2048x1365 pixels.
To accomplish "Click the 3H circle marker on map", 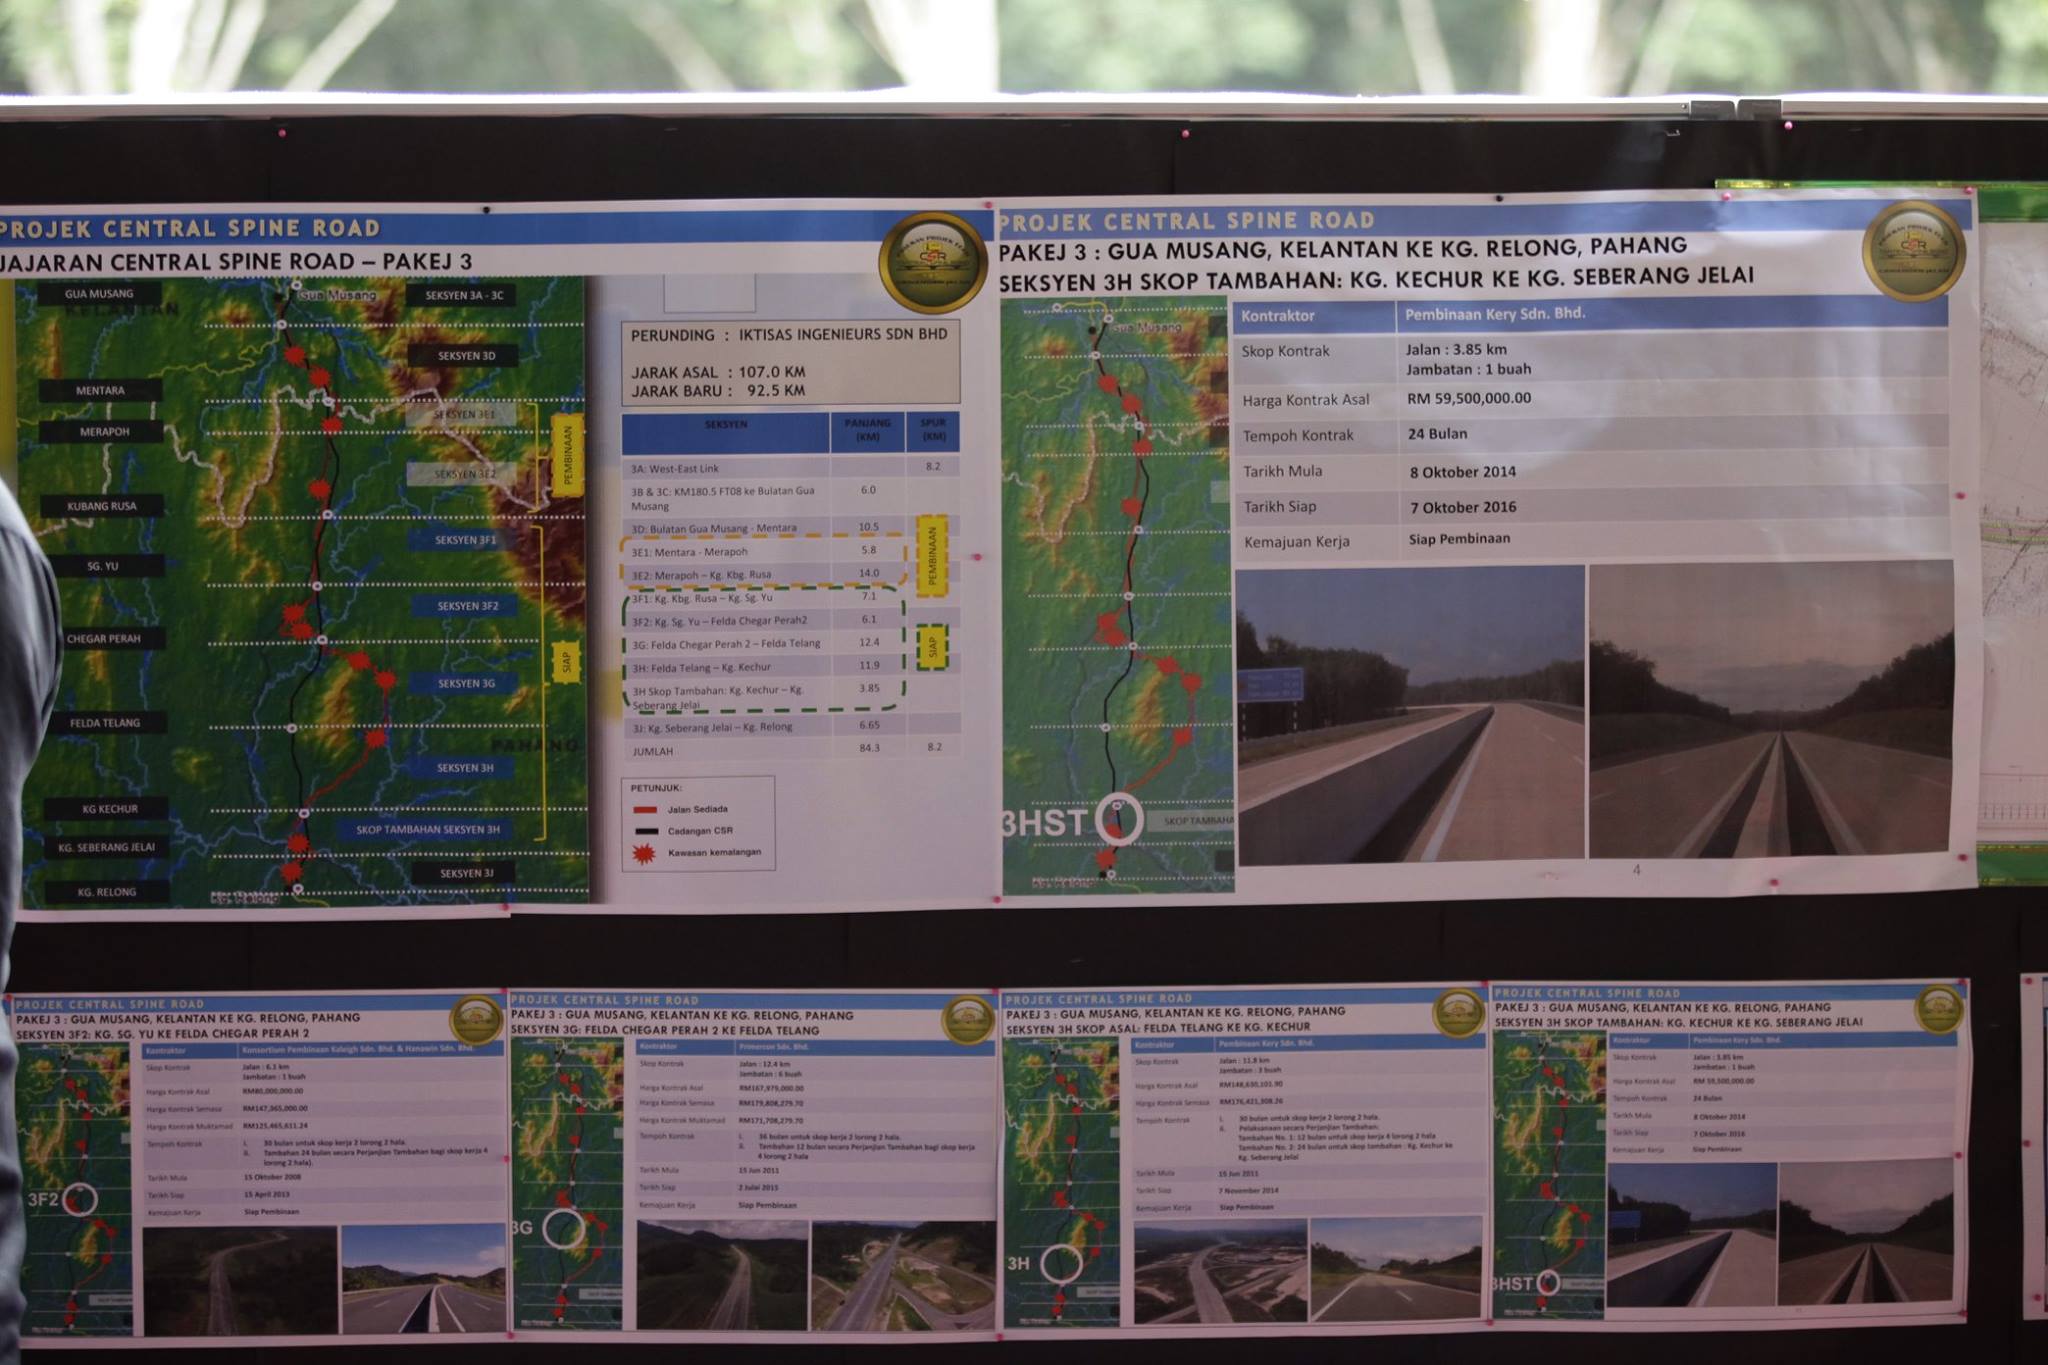I will coord(1061,1263).
